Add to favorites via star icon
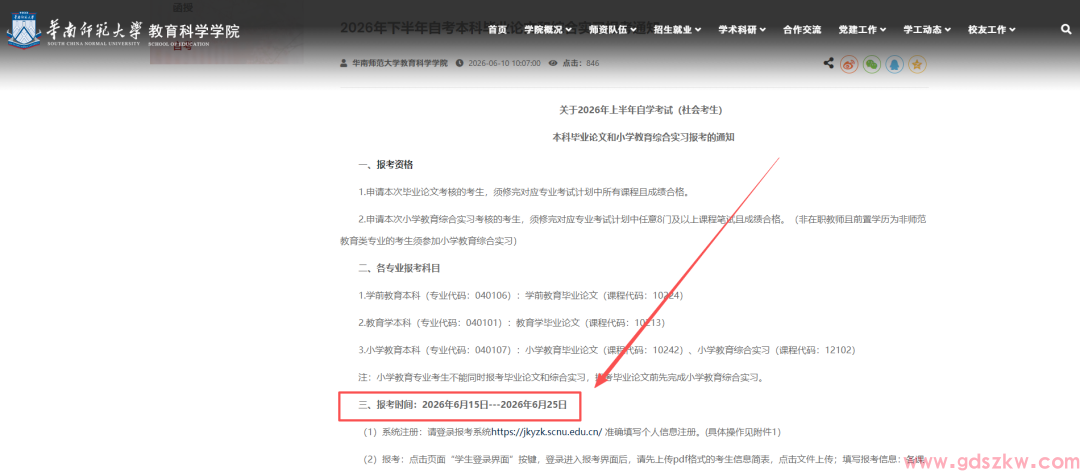 917,64
